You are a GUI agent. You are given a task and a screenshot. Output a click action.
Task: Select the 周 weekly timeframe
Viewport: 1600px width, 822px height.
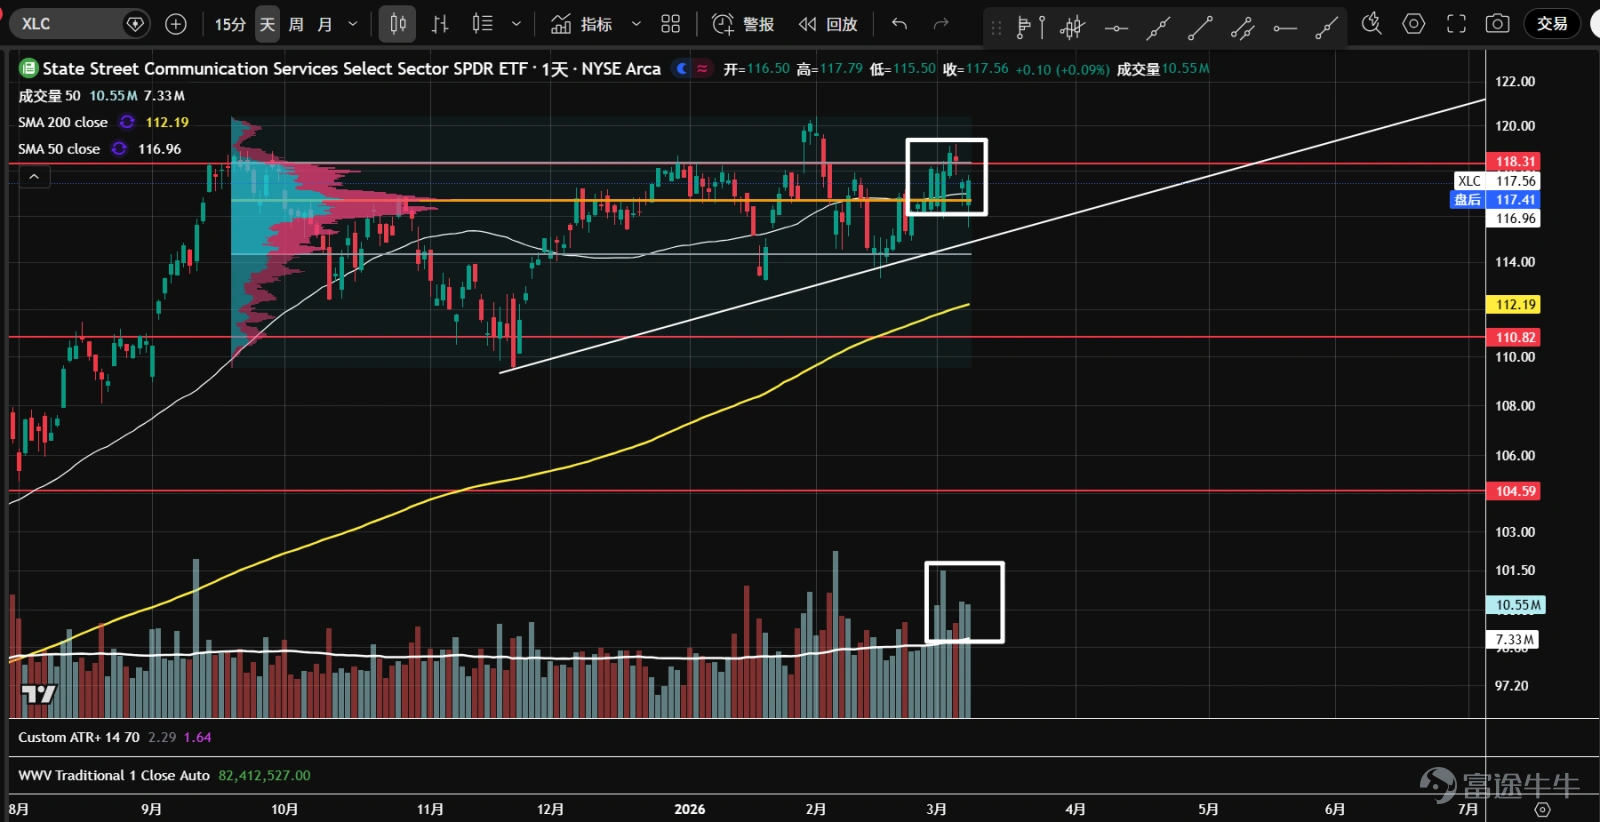pyautogui.click(x=296, y=24)
